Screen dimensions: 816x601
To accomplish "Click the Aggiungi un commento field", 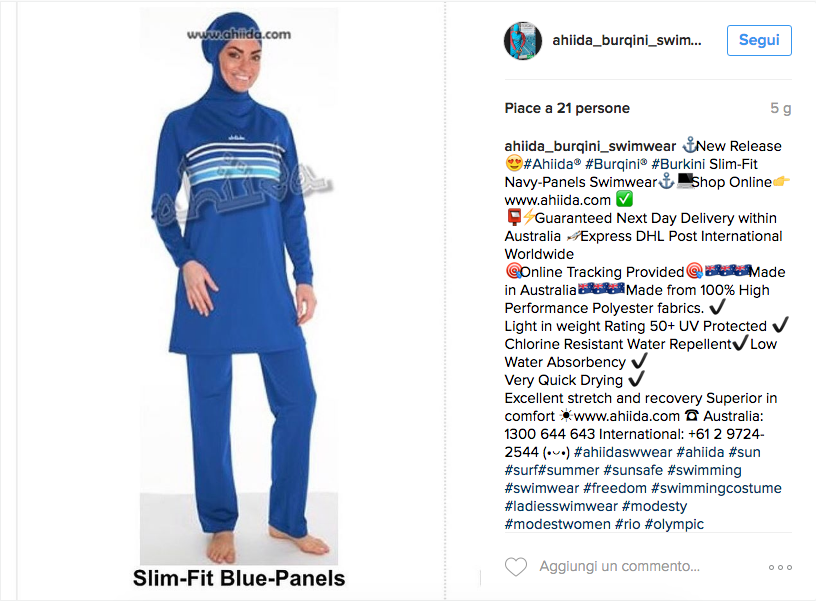I will (619, 566).
